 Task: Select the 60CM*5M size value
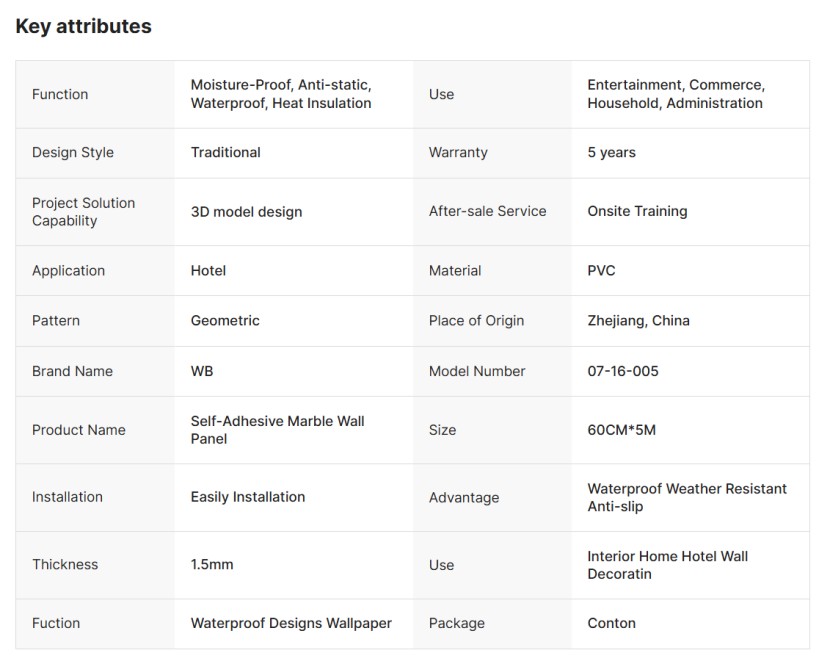(622, 430)
